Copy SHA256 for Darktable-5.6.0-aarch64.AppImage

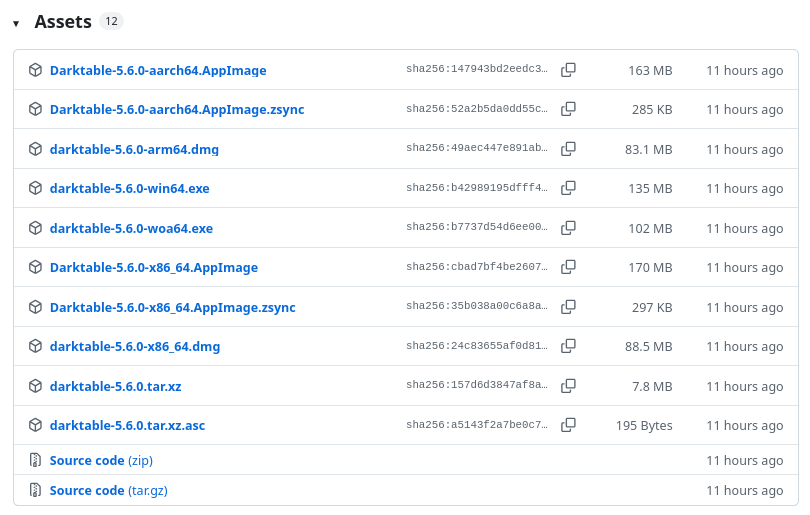coord(568,70)
